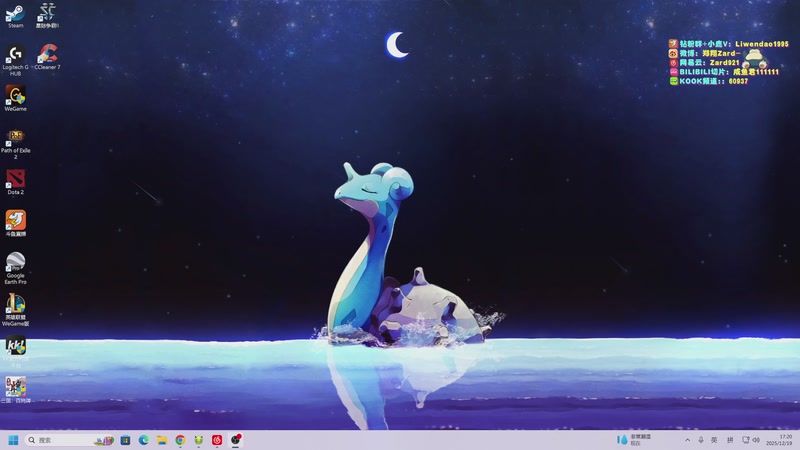Toggle the Pinyin input mode indicator
The height and width of the screenshot is (450, 800).
point(730,440)
